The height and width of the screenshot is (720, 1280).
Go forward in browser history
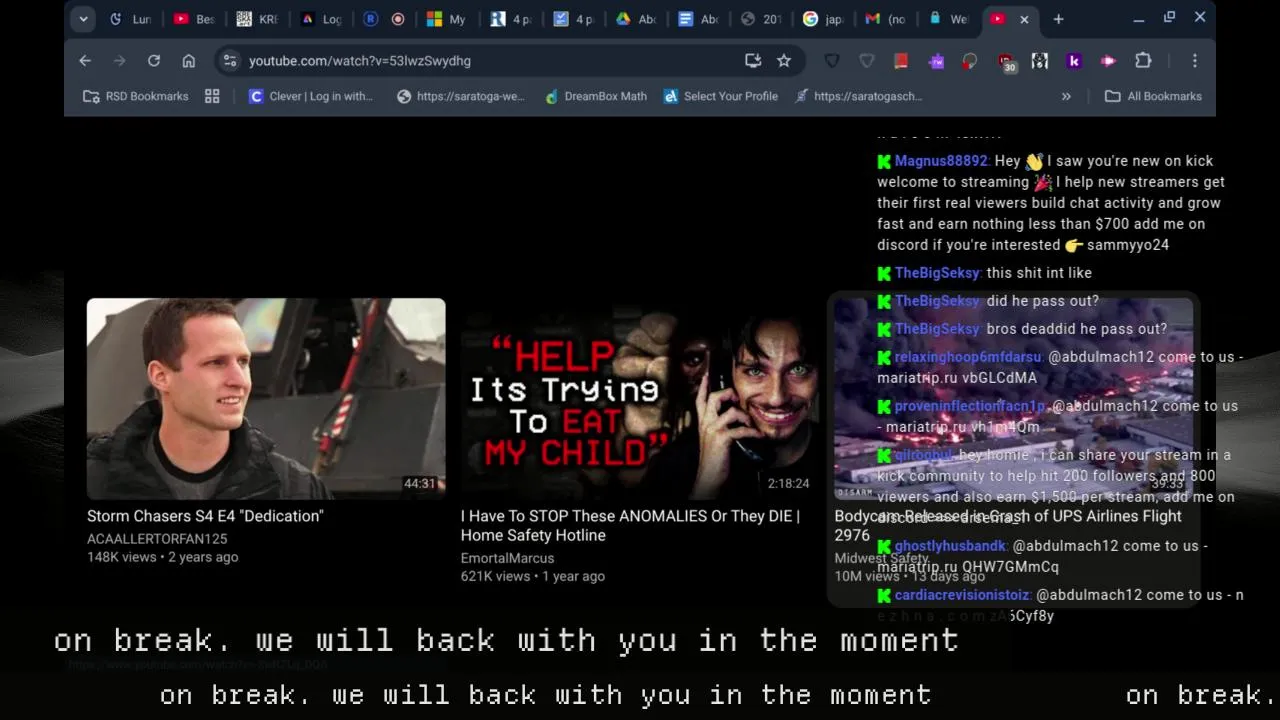119,61
